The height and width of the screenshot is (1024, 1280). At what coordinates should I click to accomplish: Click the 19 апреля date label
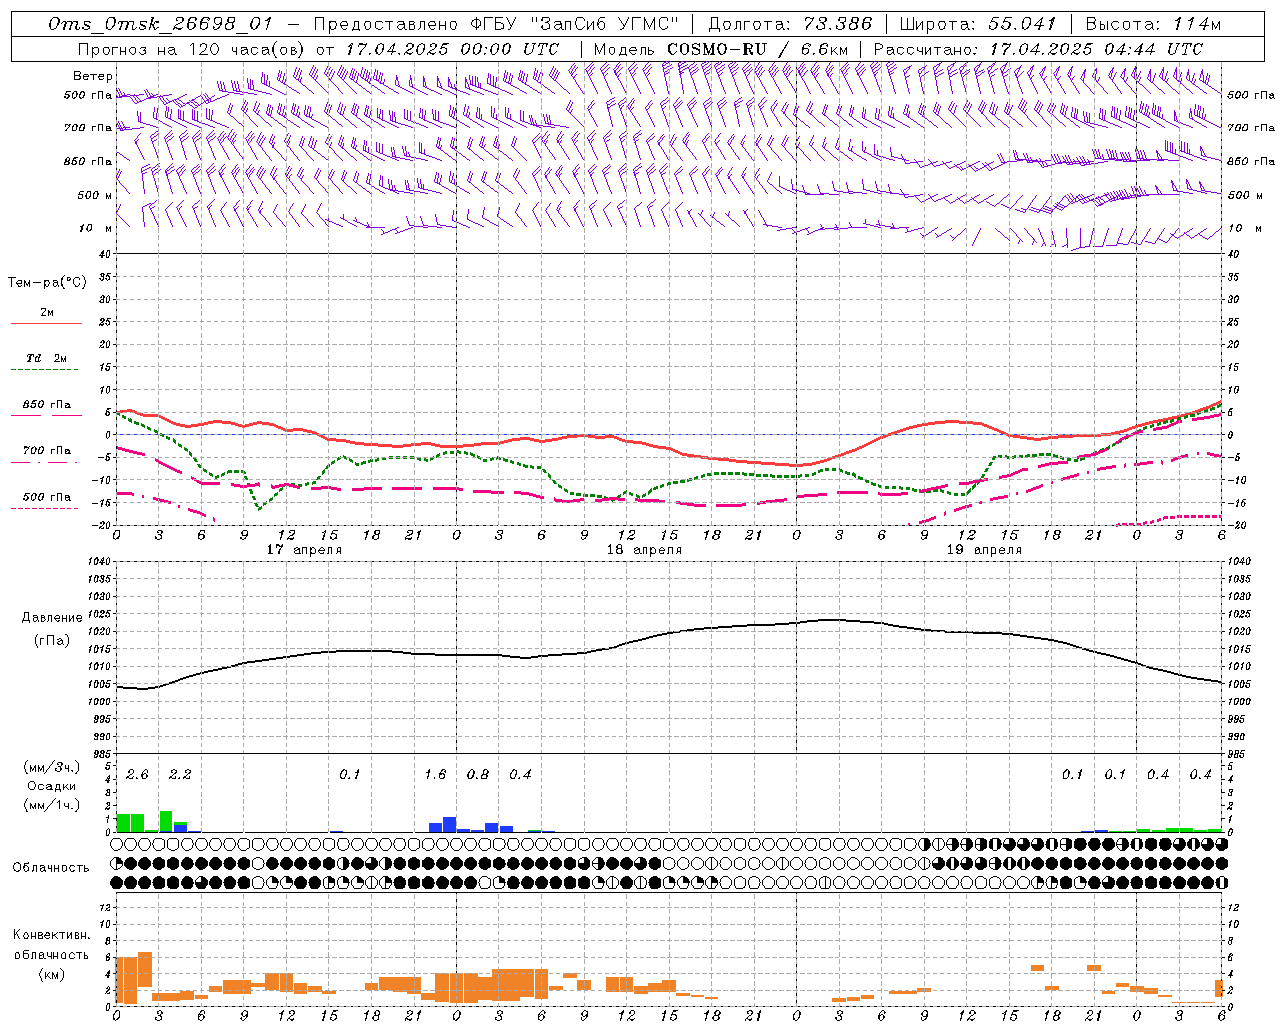984,550
